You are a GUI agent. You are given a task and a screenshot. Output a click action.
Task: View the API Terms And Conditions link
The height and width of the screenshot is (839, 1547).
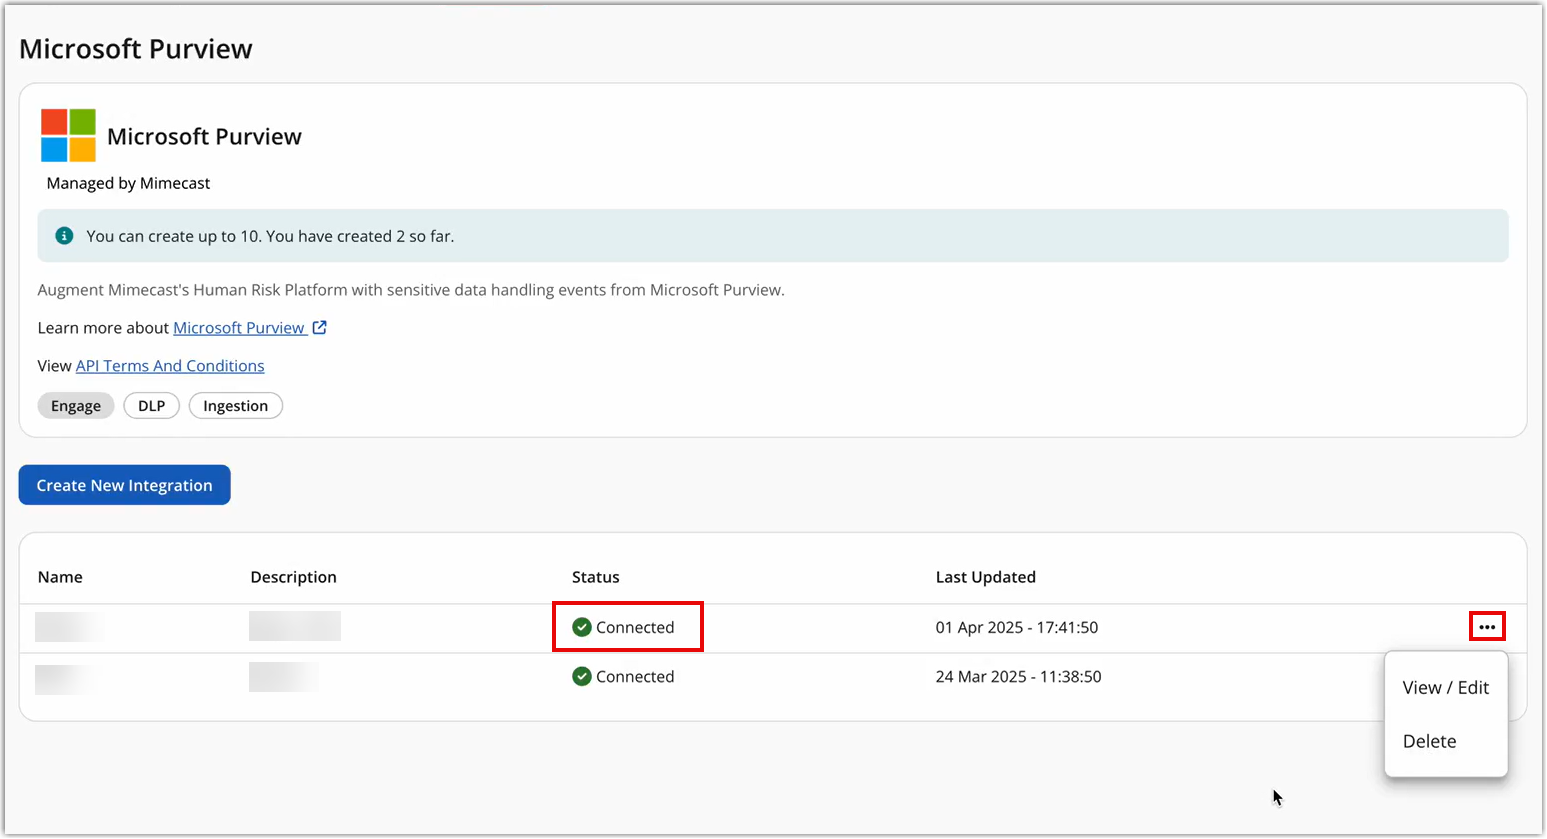(169, 365)
